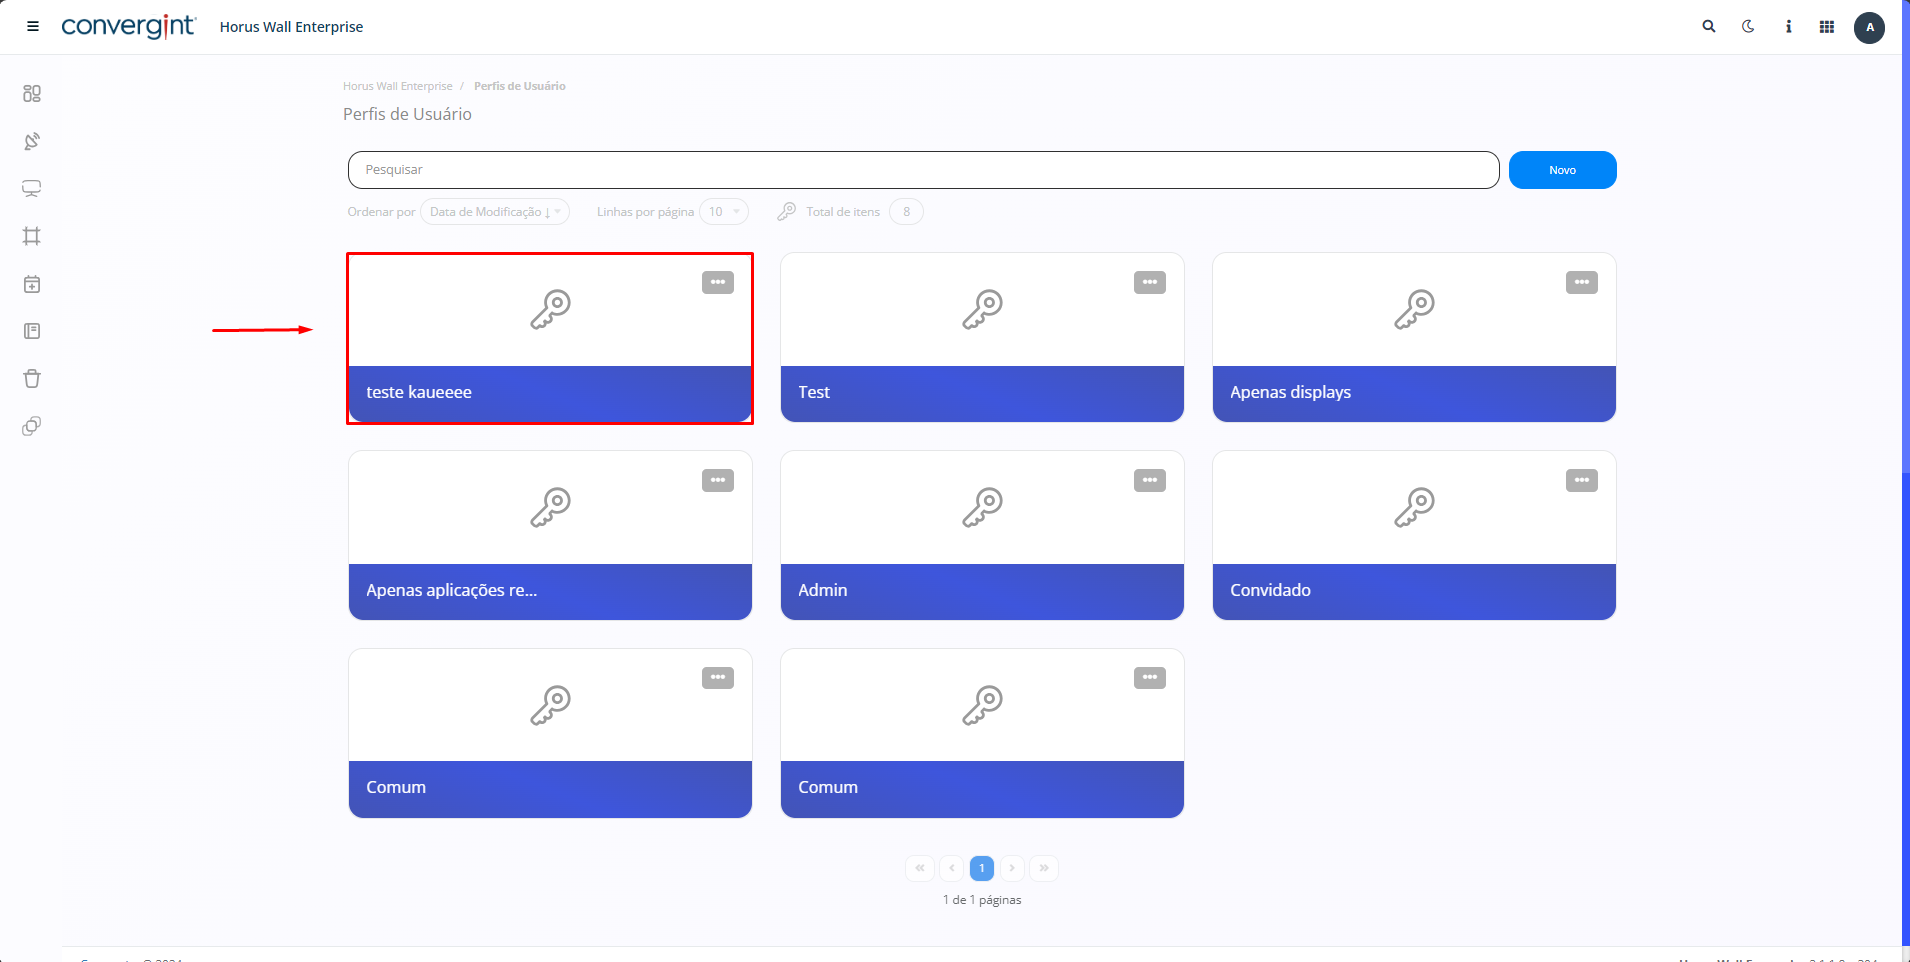Open the displays monitor icon in sidebar
The height and width of the screenshot is (962, 1910).
32,189
